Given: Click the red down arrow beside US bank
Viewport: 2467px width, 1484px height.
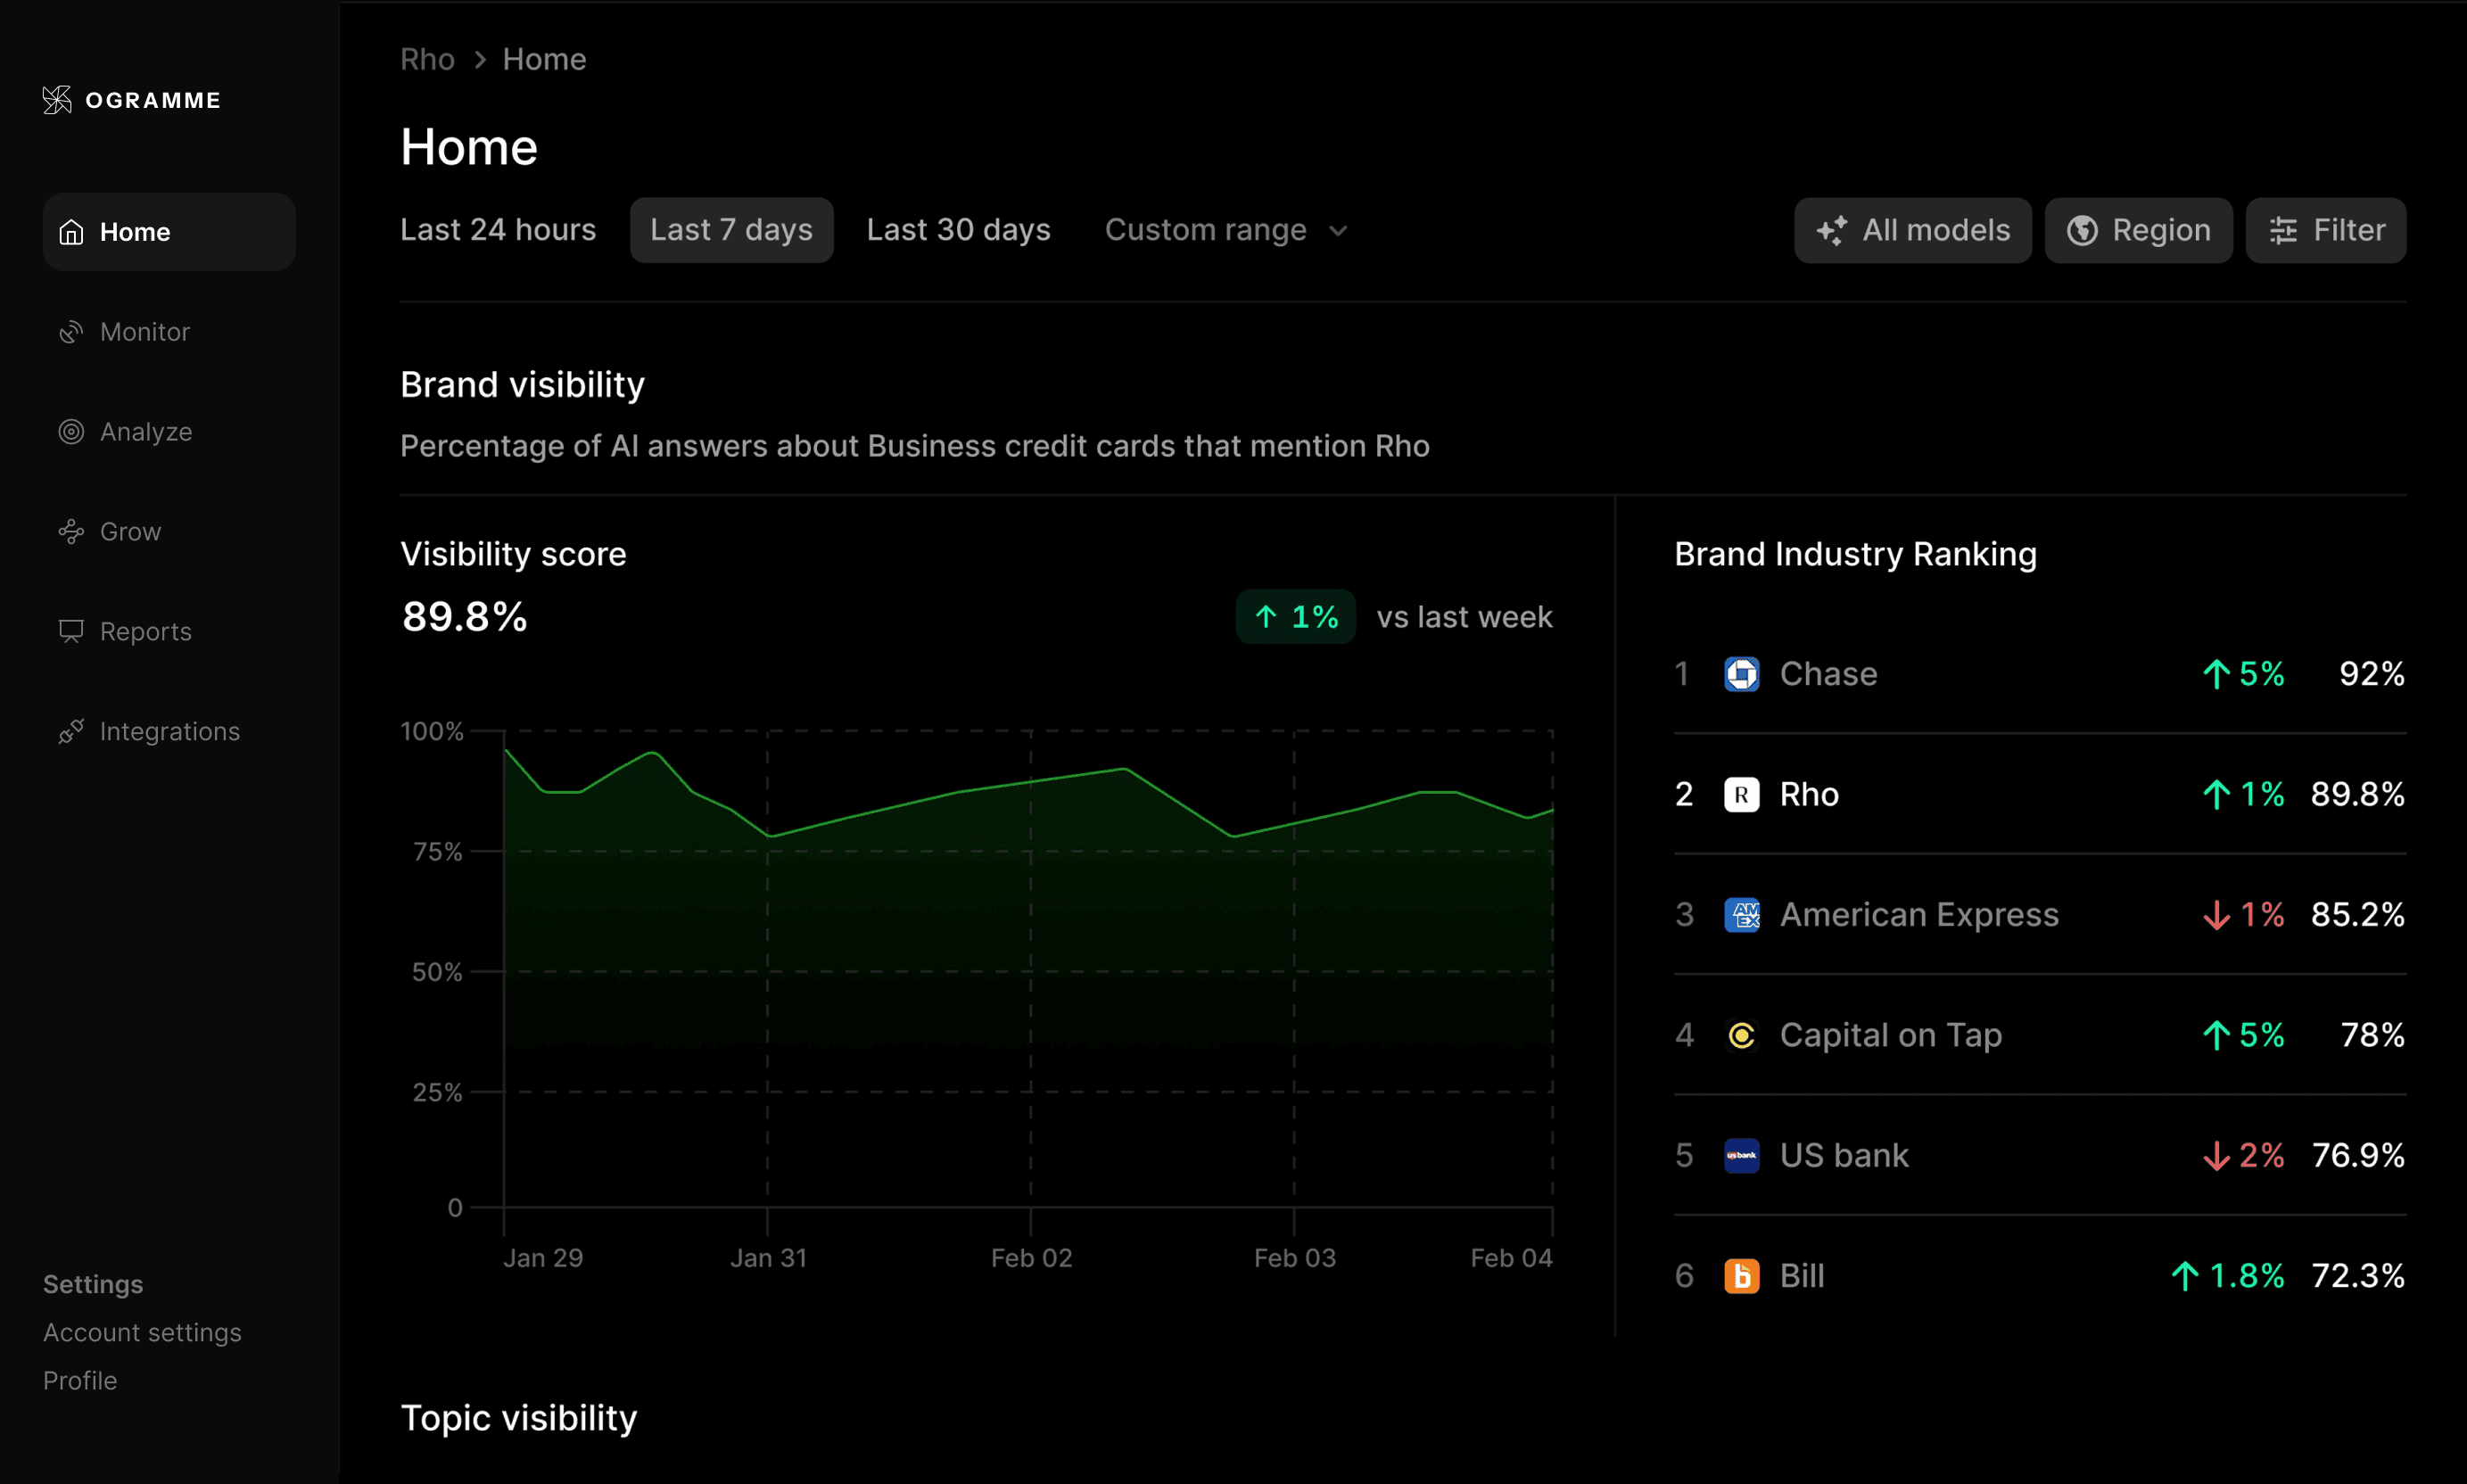Looking at the screenshot, I should [2216, 1156].
